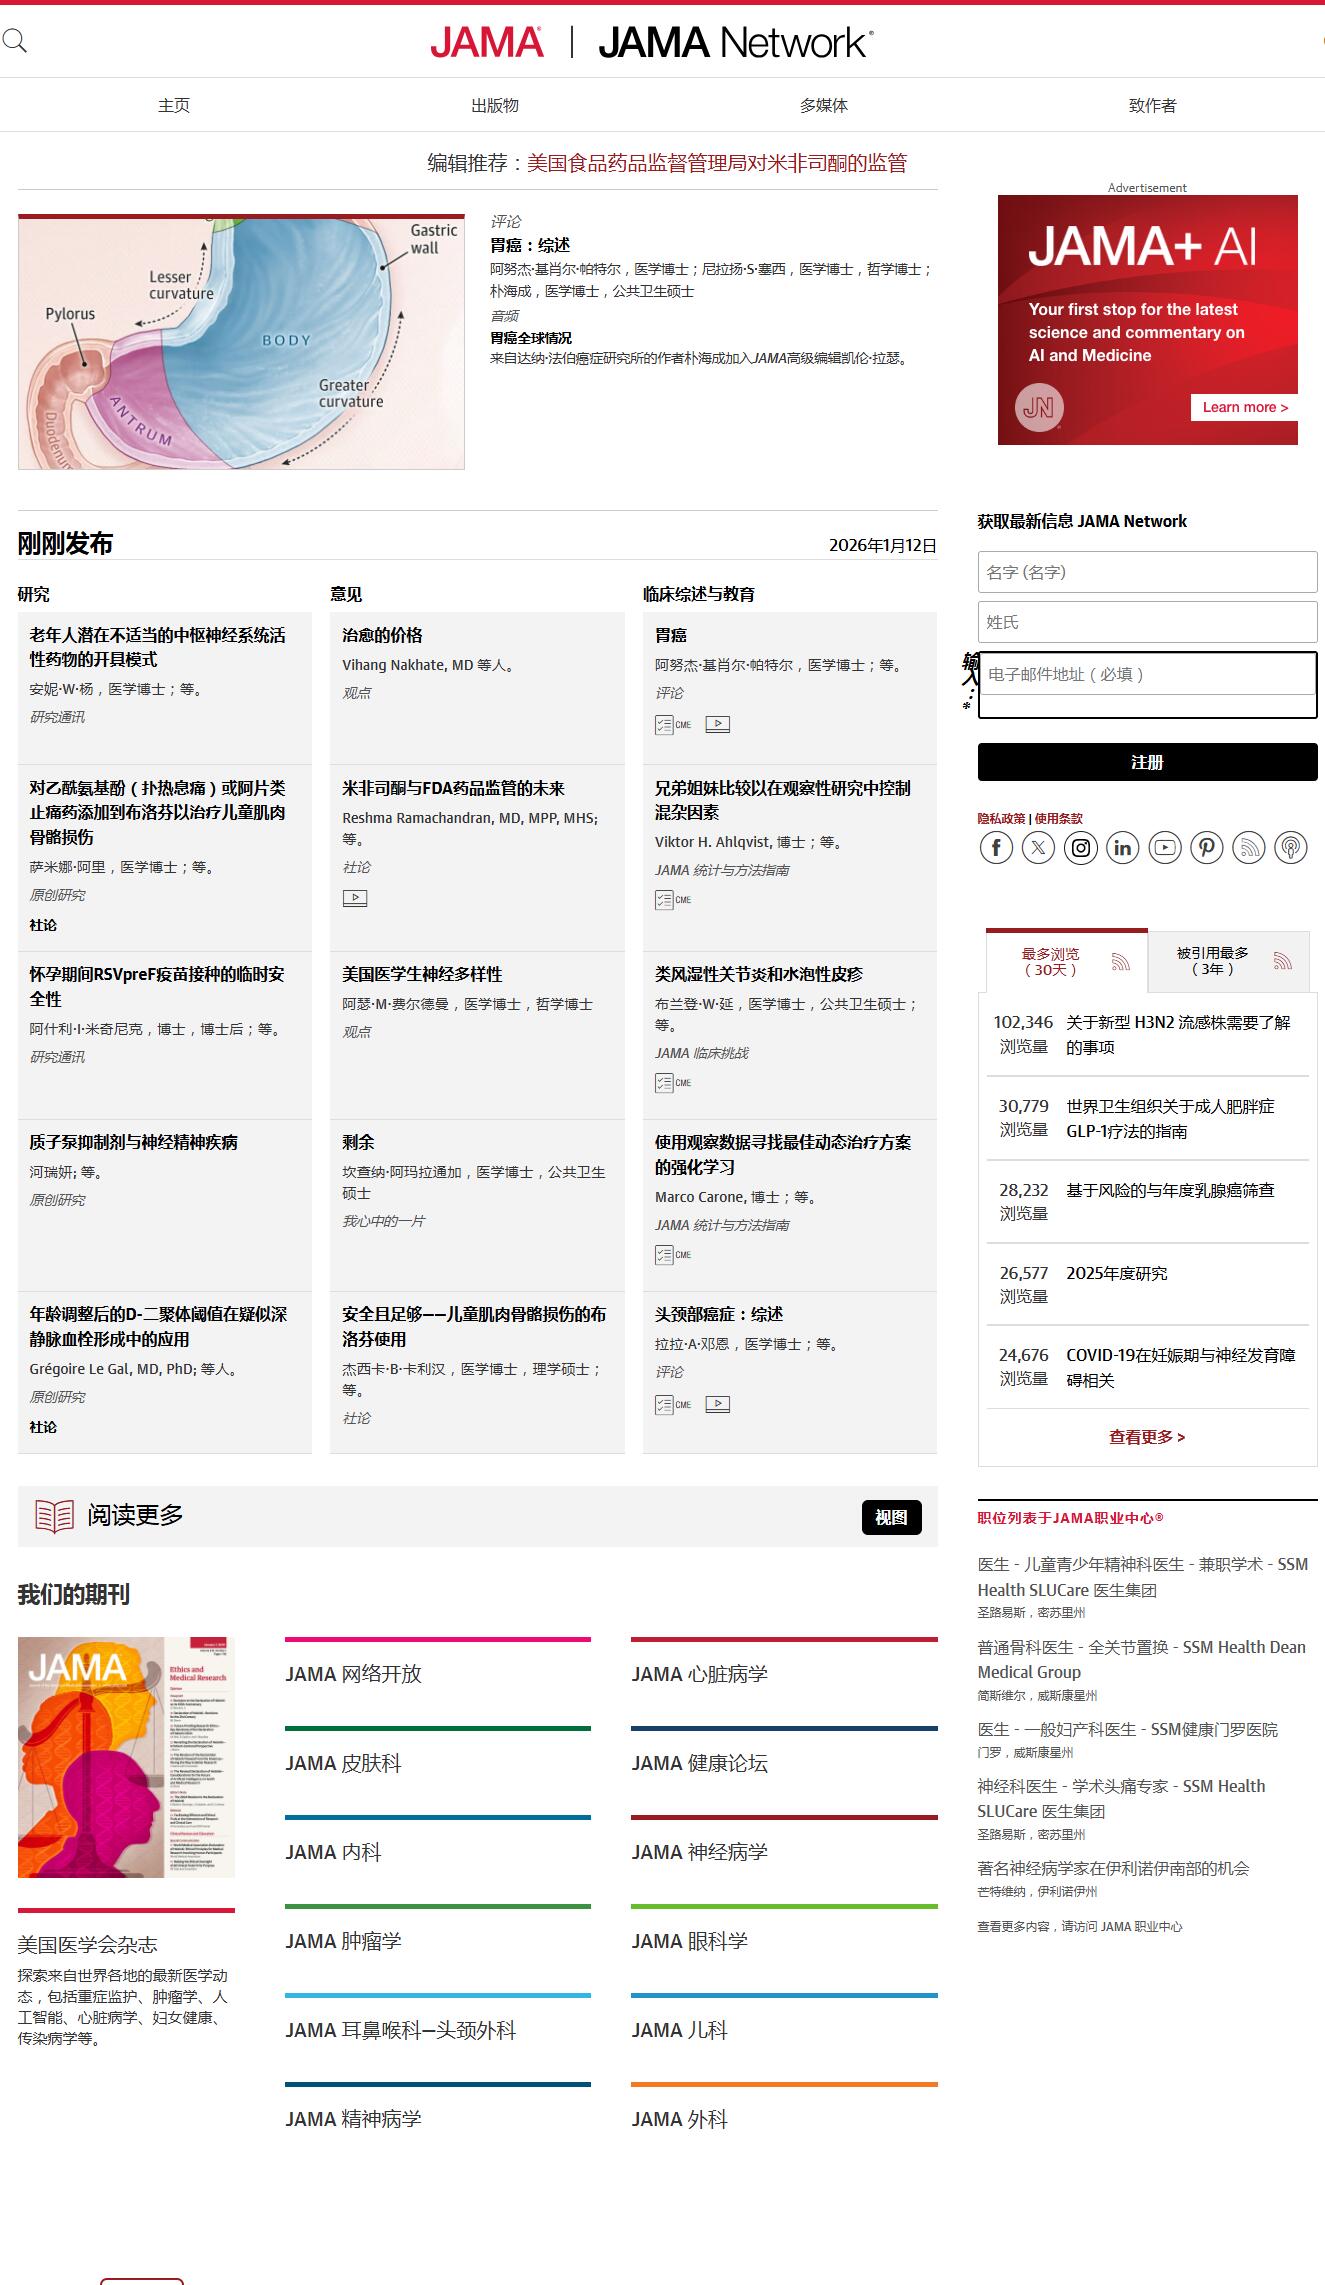Open the audio item 胃癌全球情况

[x=531, y=338]
